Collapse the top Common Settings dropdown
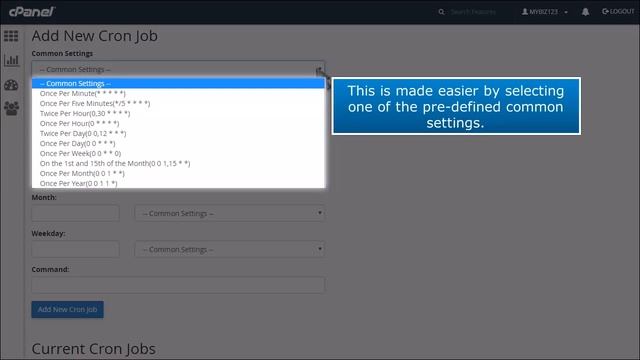 click(178, 69)
